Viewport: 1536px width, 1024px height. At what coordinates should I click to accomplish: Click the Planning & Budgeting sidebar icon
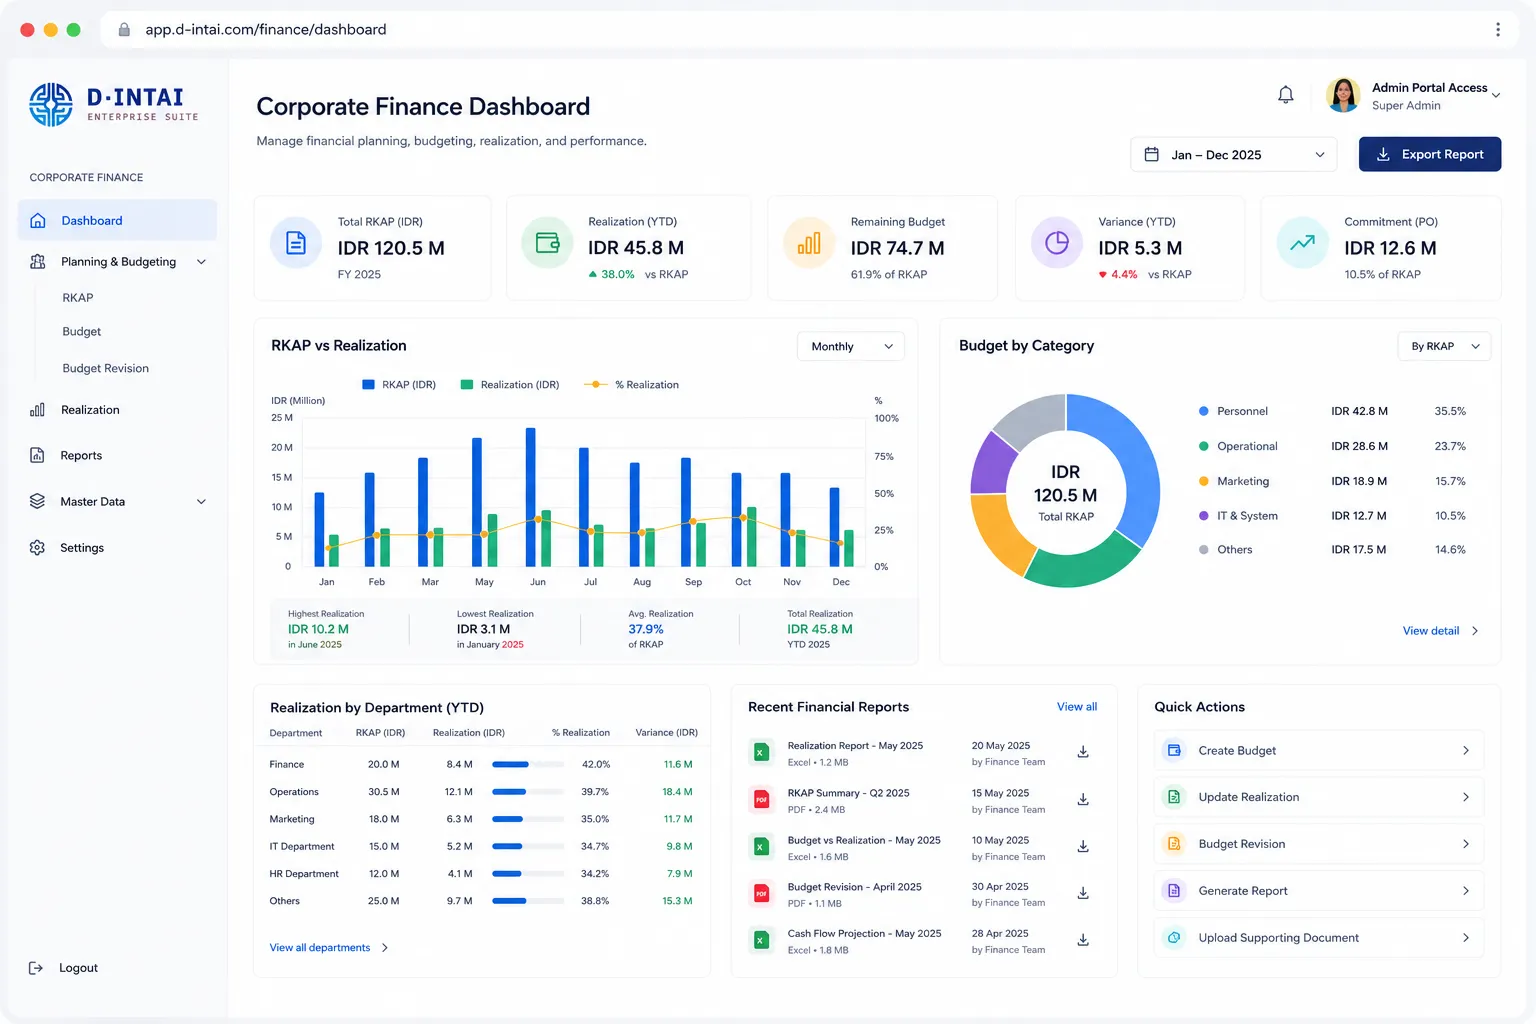coord(38,262)
